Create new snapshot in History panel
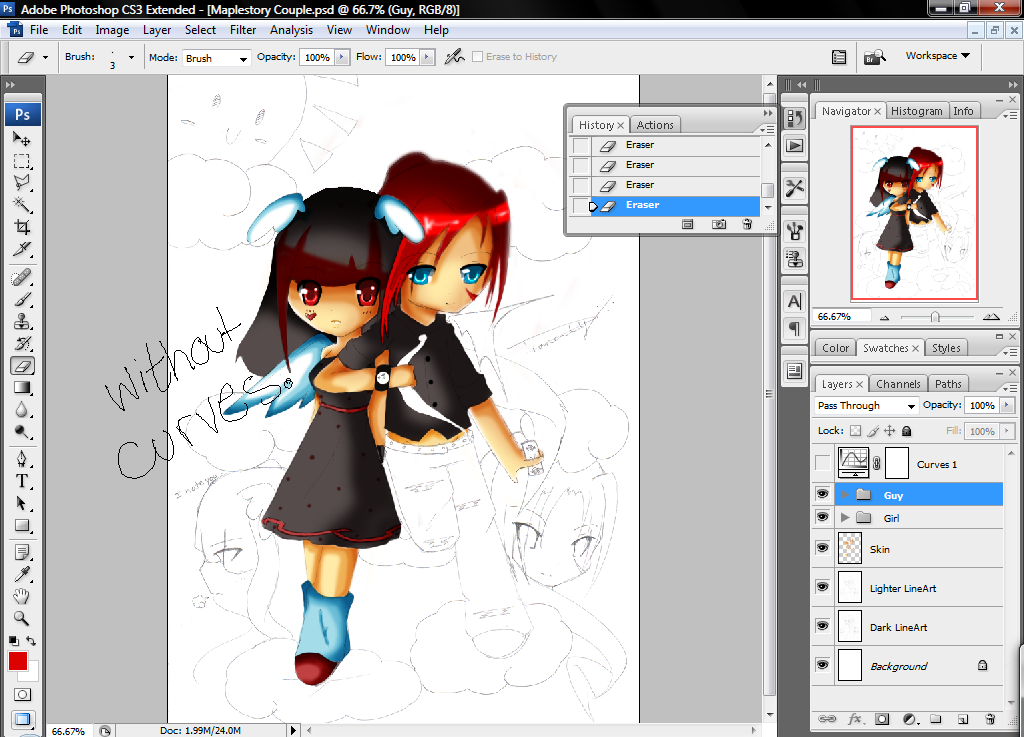The image size is (1024, 737). [x=718, y=225]
